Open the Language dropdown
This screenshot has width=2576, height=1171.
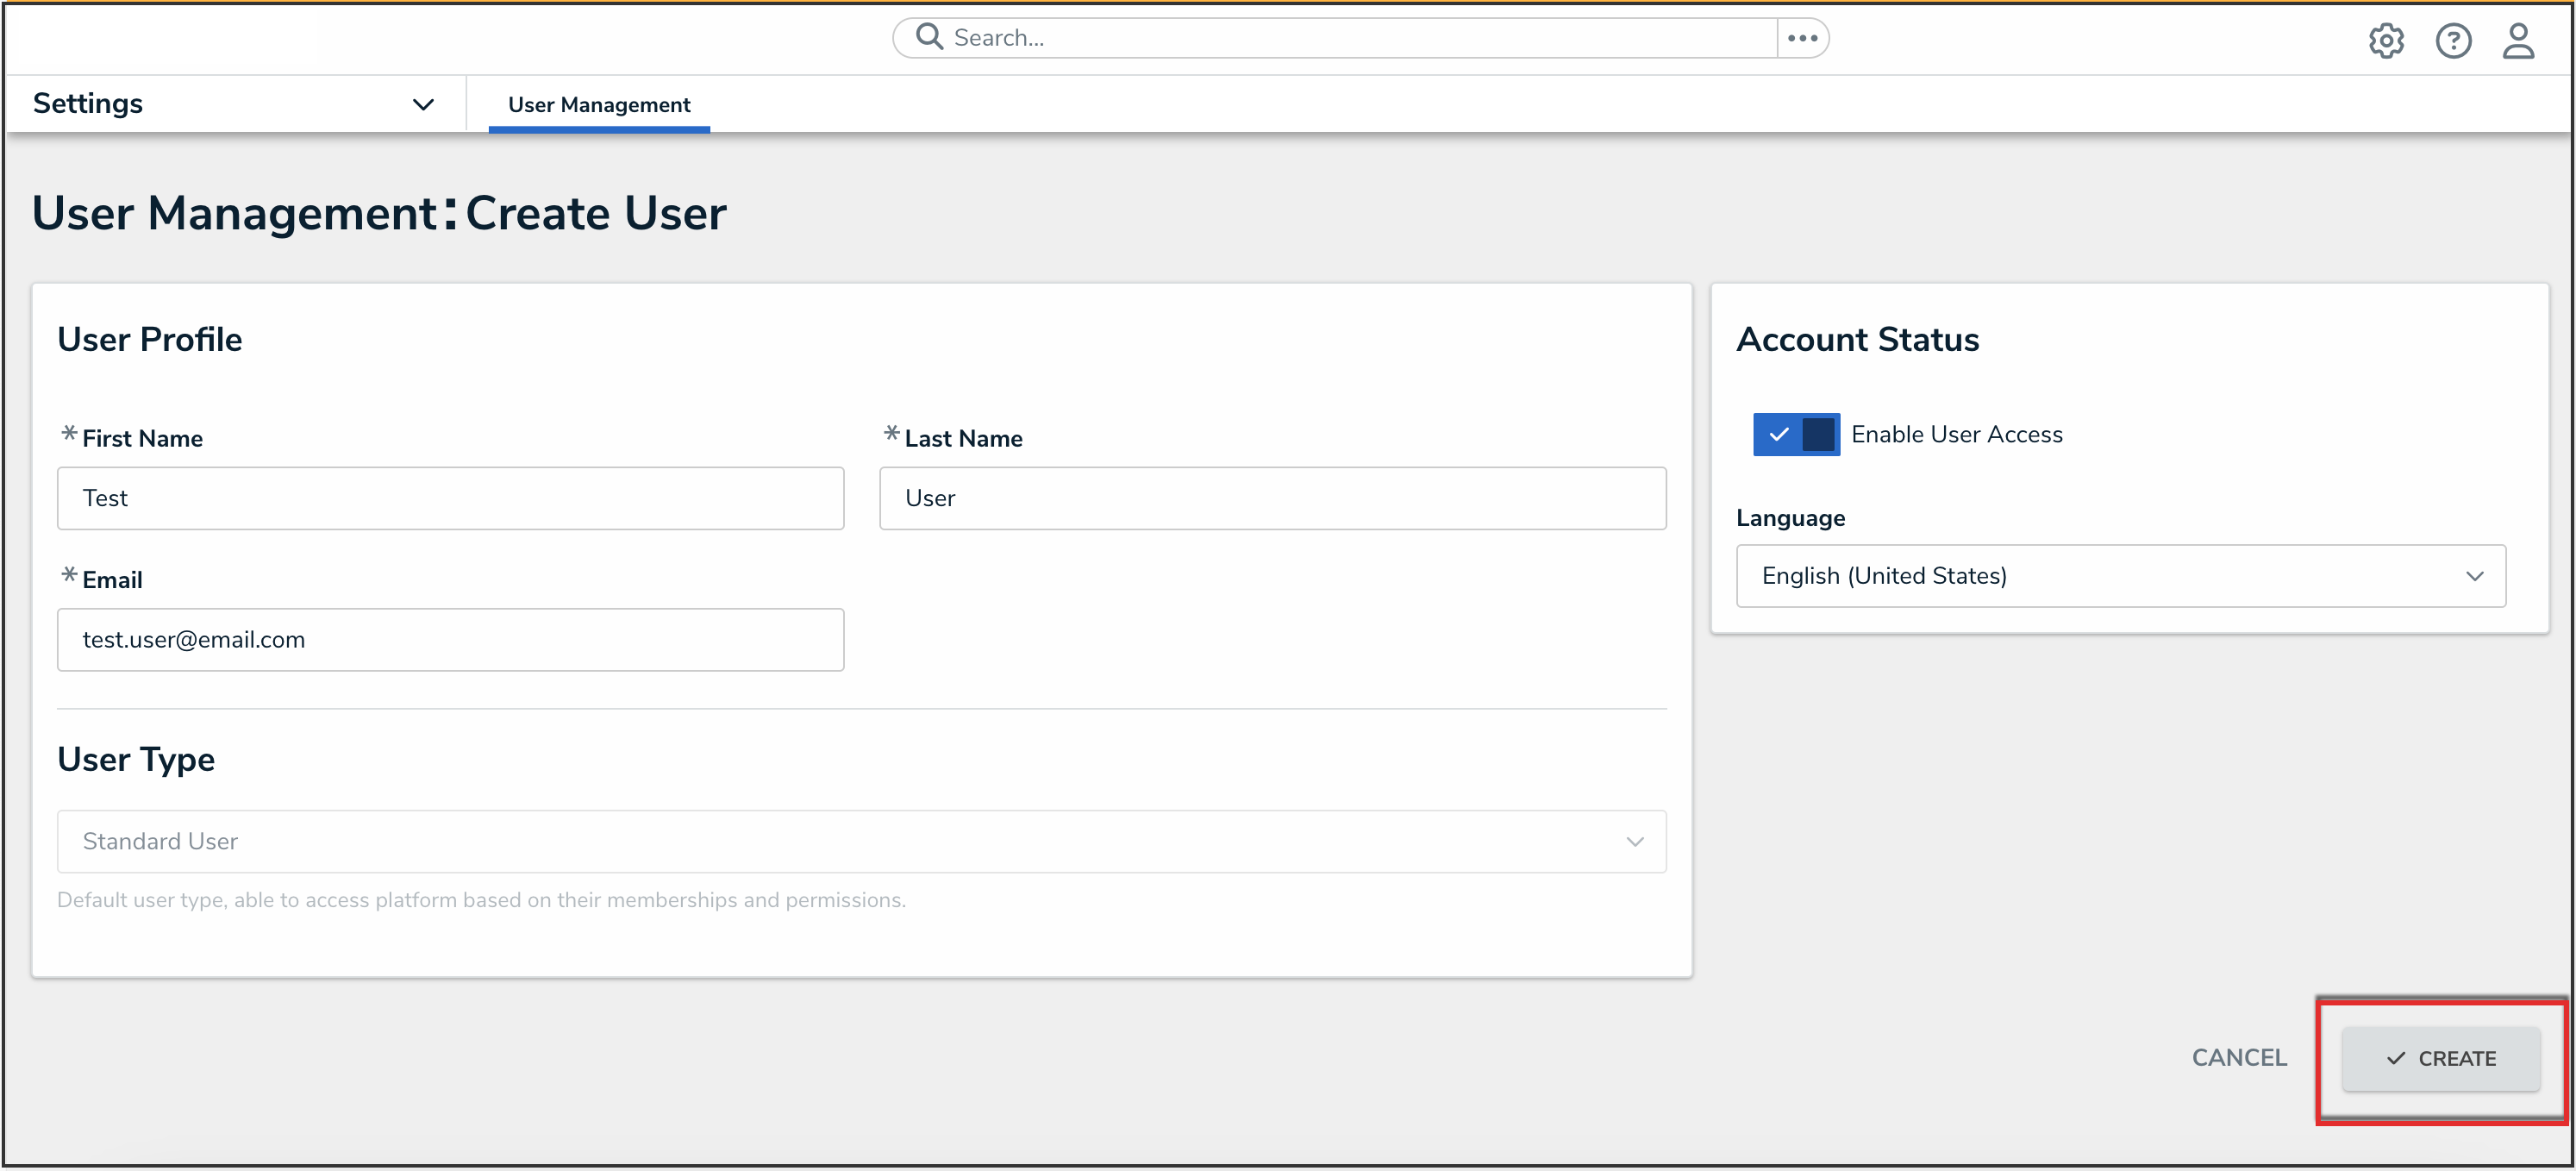point(2119,576)
